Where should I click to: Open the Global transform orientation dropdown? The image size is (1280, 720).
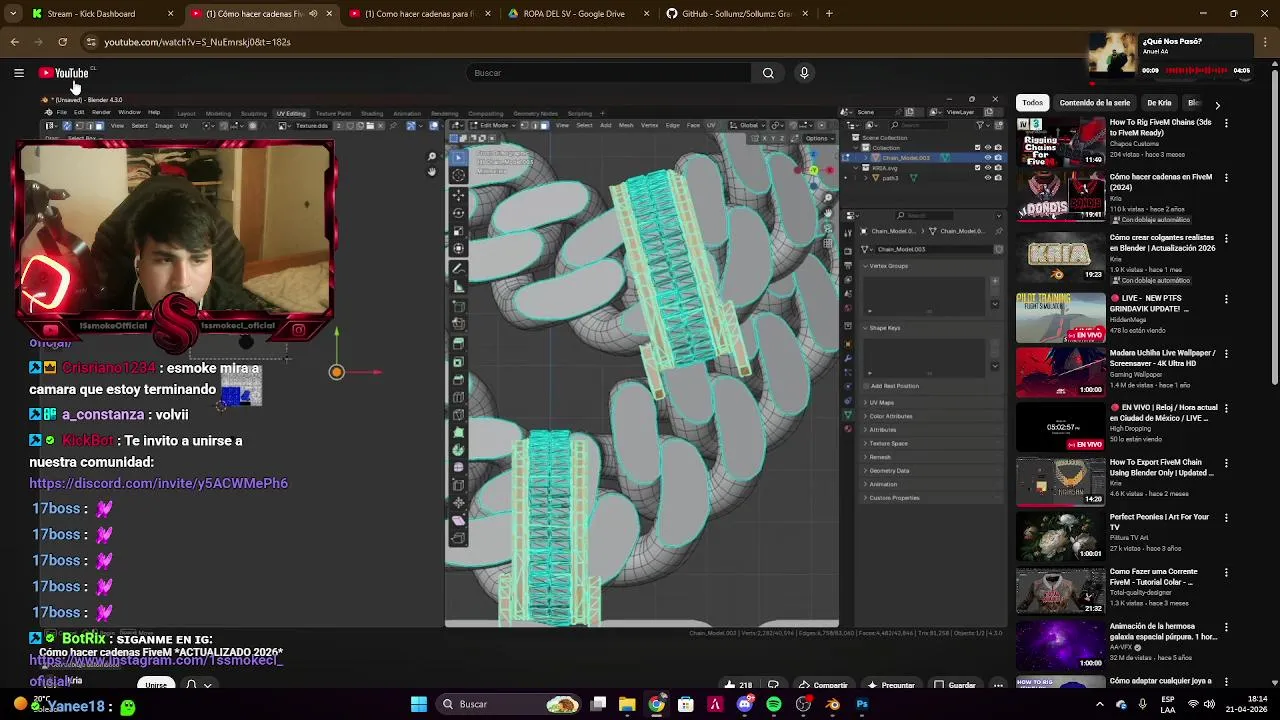[748, 125]
